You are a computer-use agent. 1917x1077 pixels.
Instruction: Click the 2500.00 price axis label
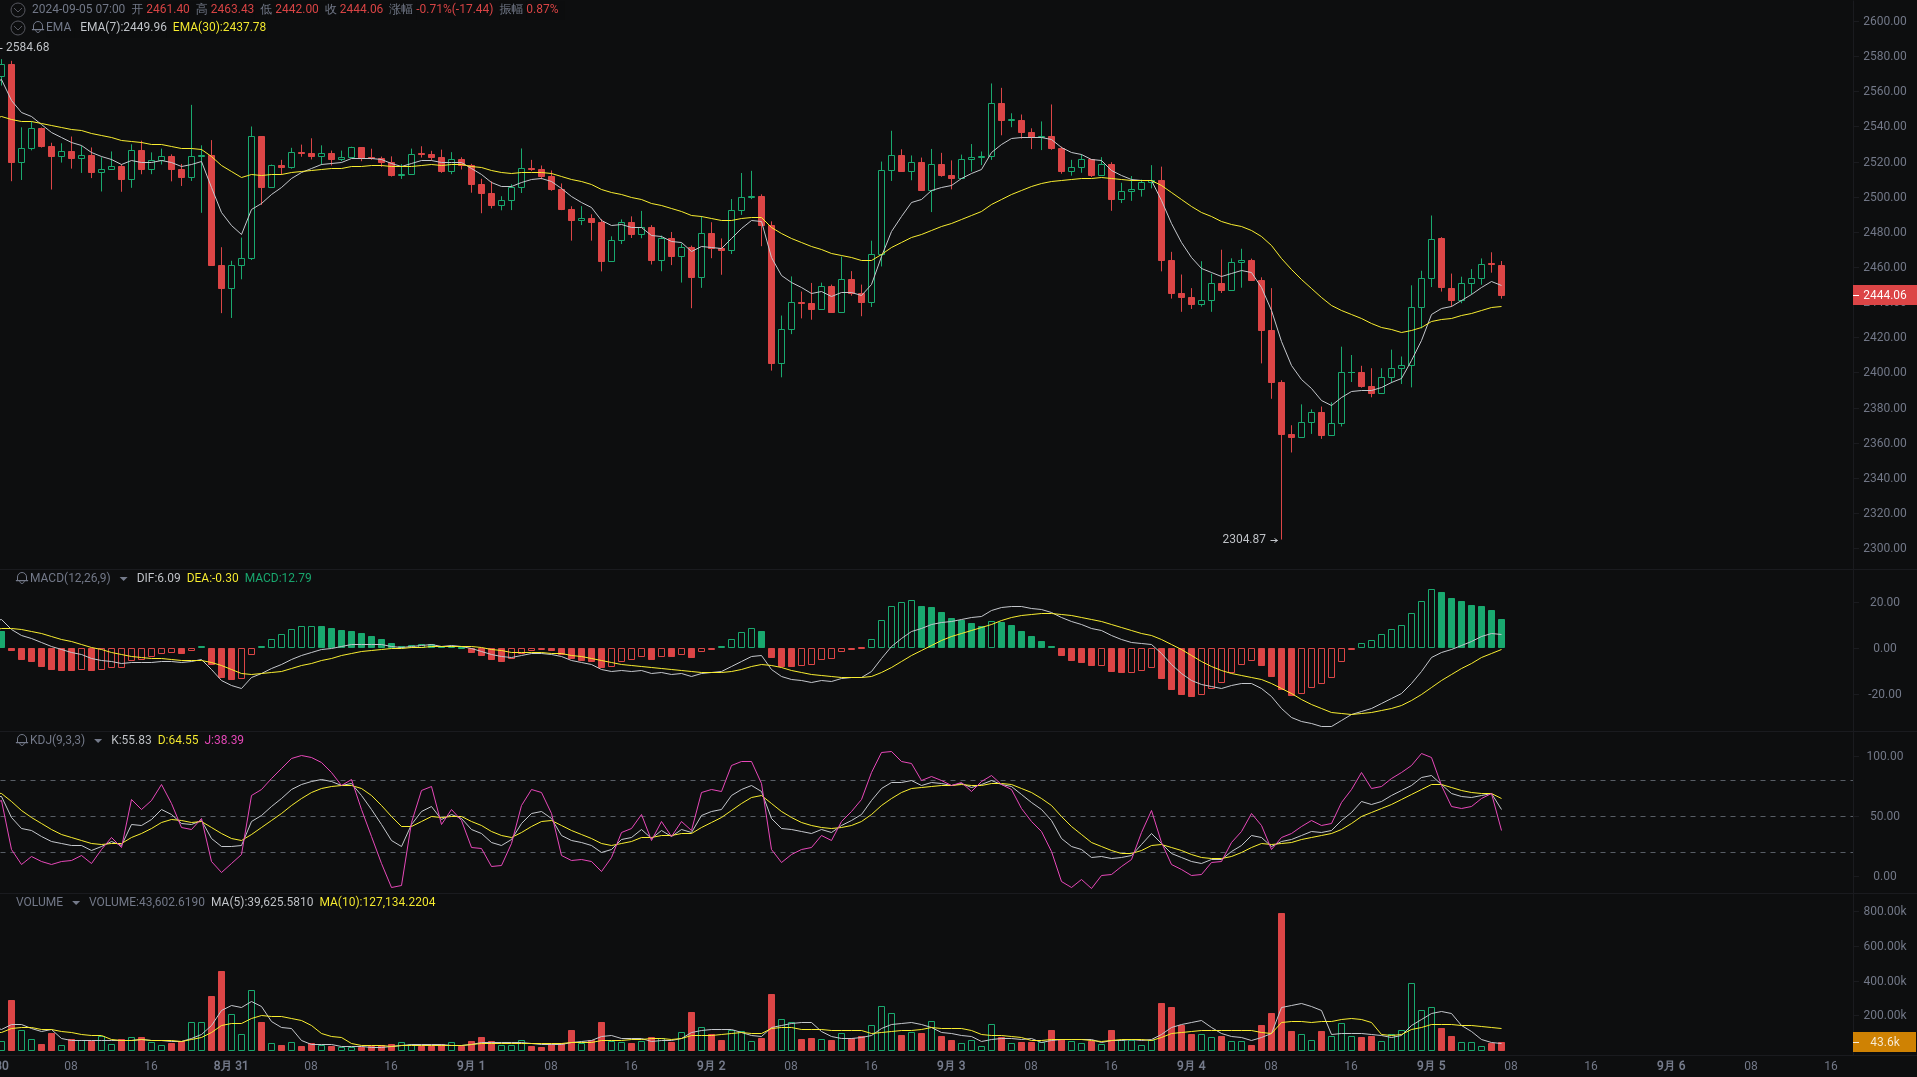coord(1884,197)
